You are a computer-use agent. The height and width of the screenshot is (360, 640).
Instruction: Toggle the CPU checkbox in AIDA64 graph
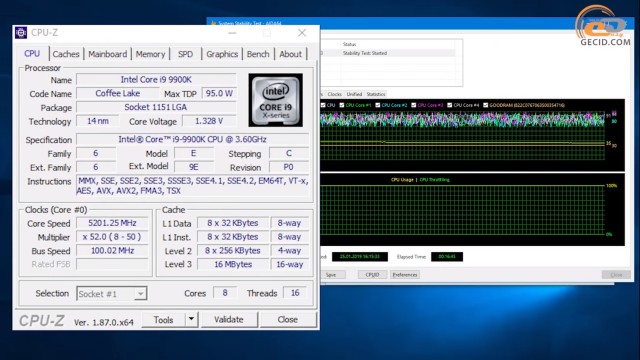[323, 105]
